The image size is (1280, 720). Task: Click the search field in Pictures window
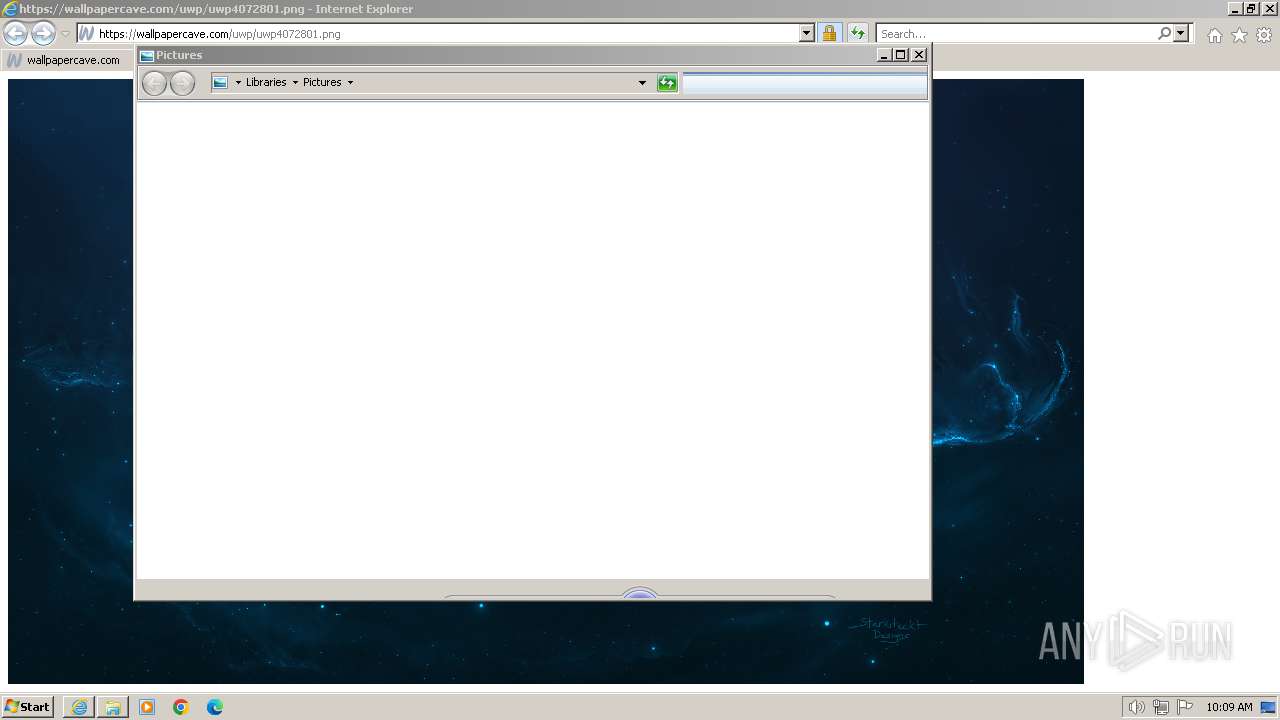[x=804, y=83]
